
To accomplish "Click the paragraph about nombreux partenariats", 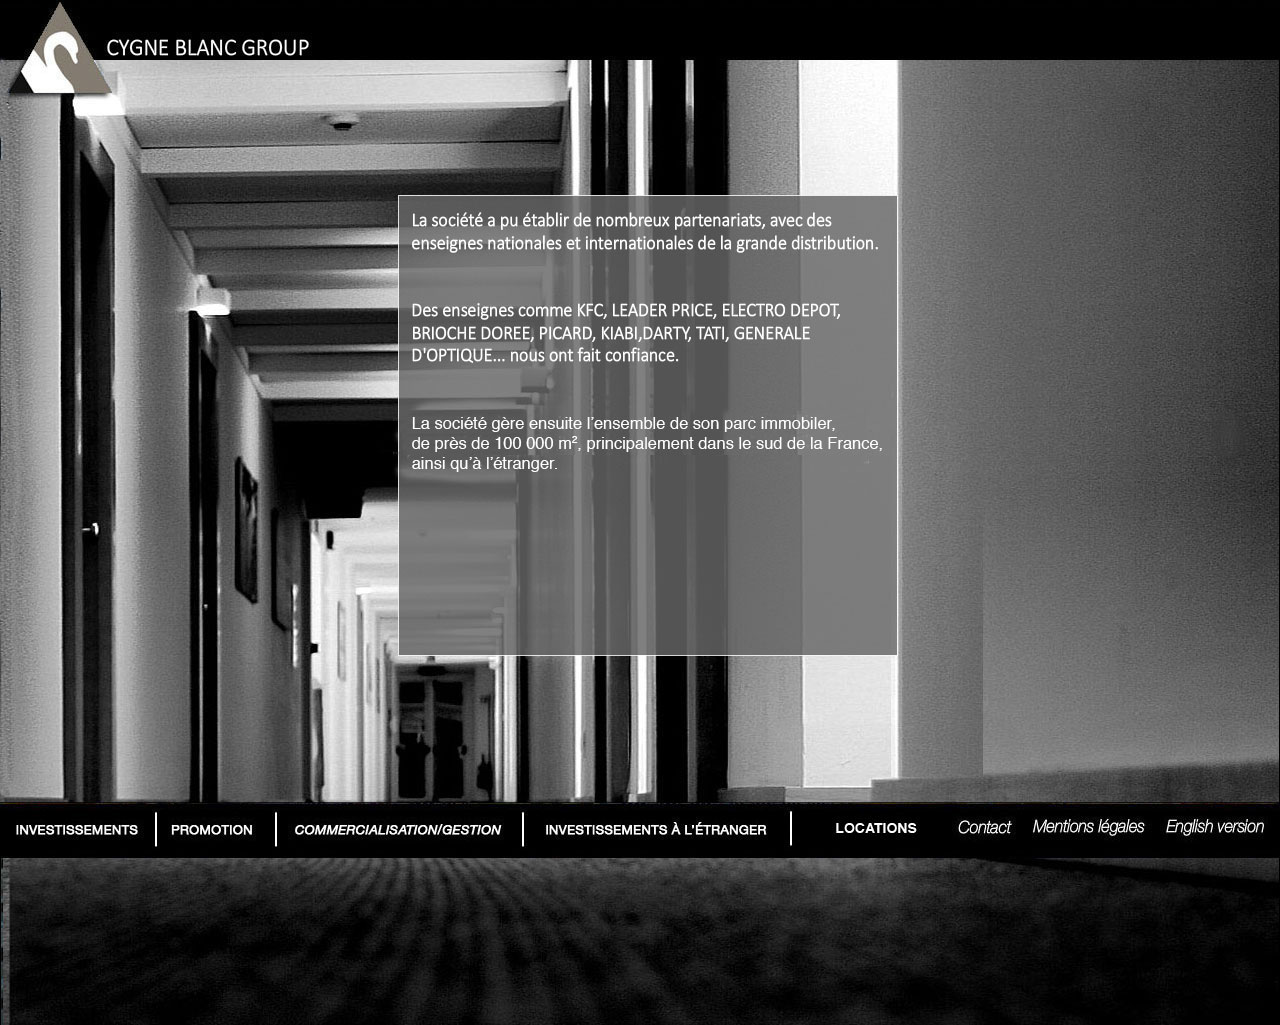I will [645, 232].
